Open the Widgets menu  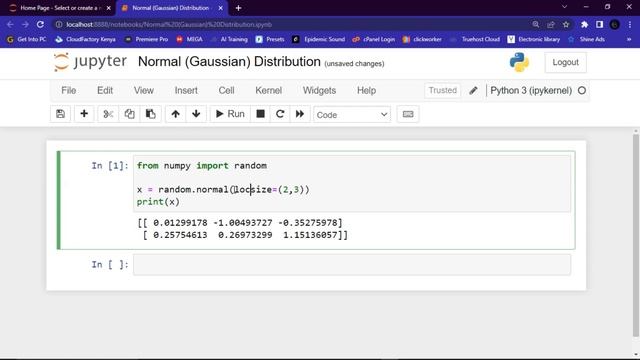point(319,90)
